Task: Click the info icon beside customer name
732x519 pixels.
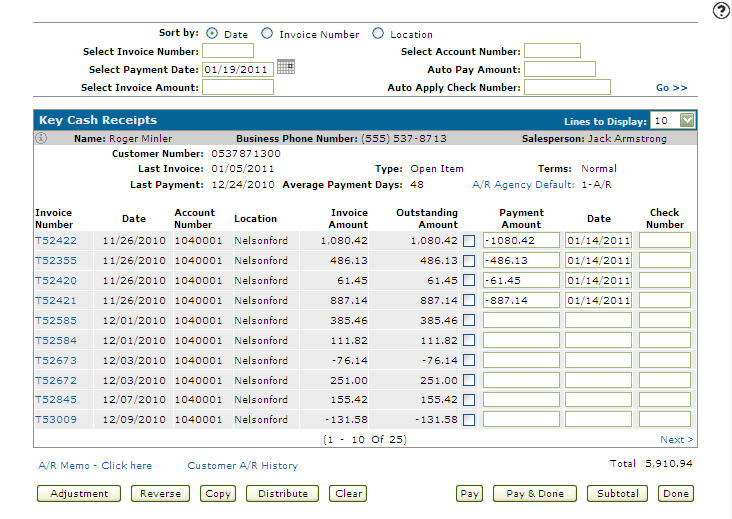Action: coord(42,139)
